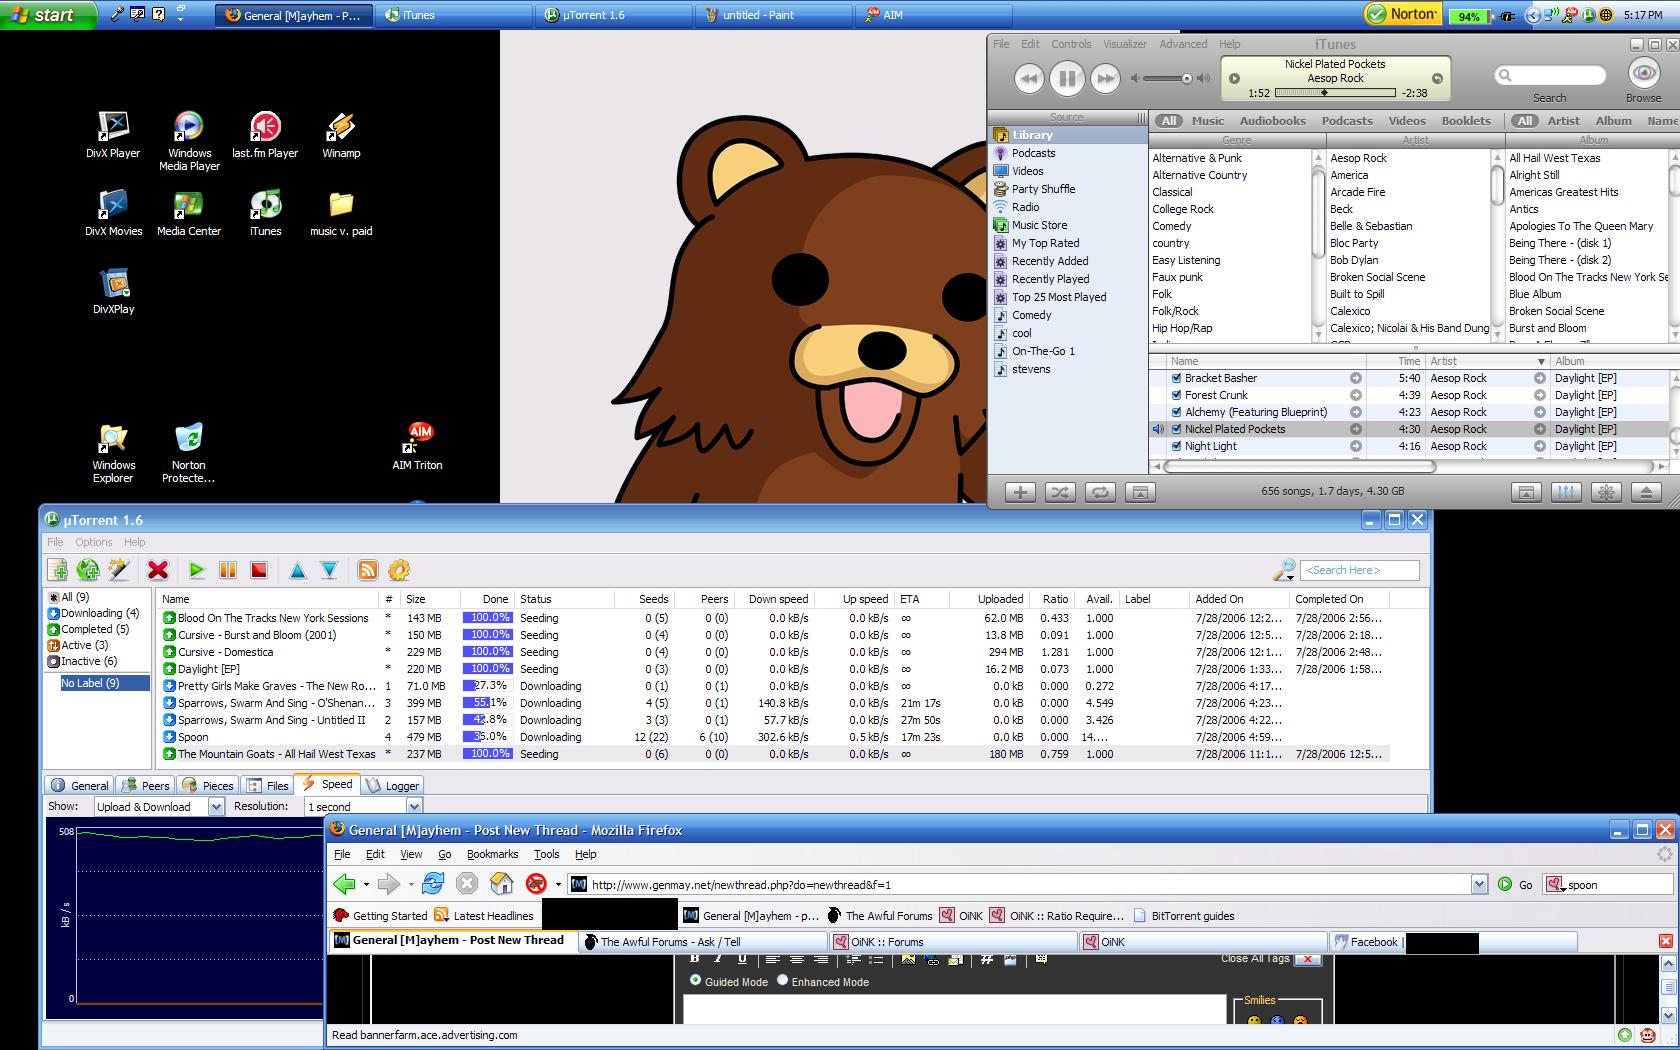
Task: Click the iTunes Previous track button
Action: [1029, 78]
